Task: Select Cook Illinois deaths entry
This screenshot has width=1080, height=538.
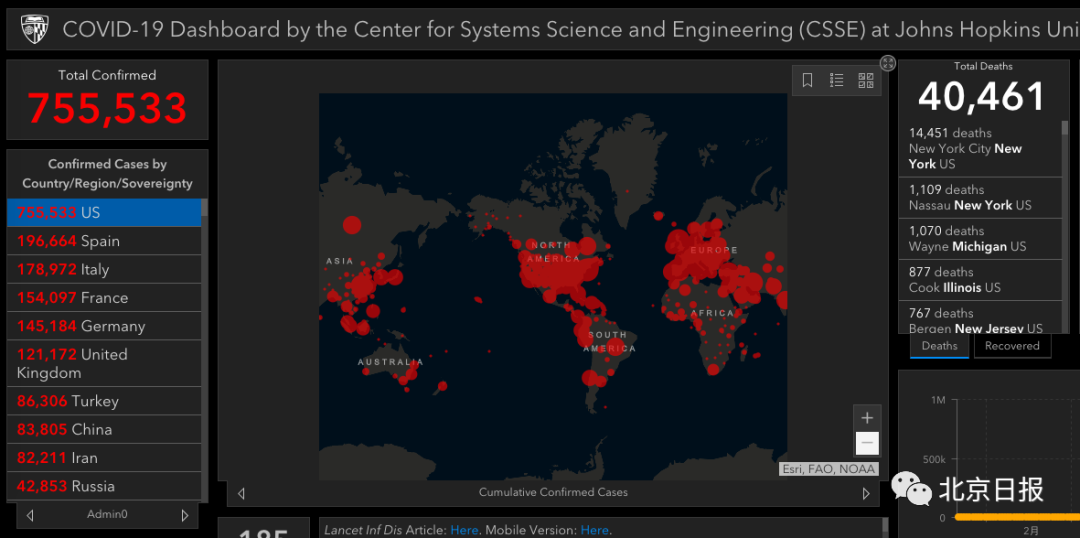Action: (x=980, y=280)
